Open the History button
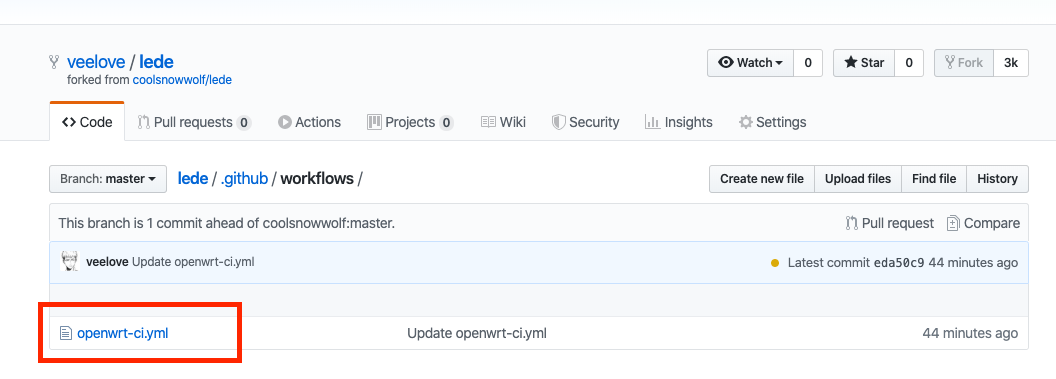The width and height of the screenshot is (1056, 379). [997, 179]
